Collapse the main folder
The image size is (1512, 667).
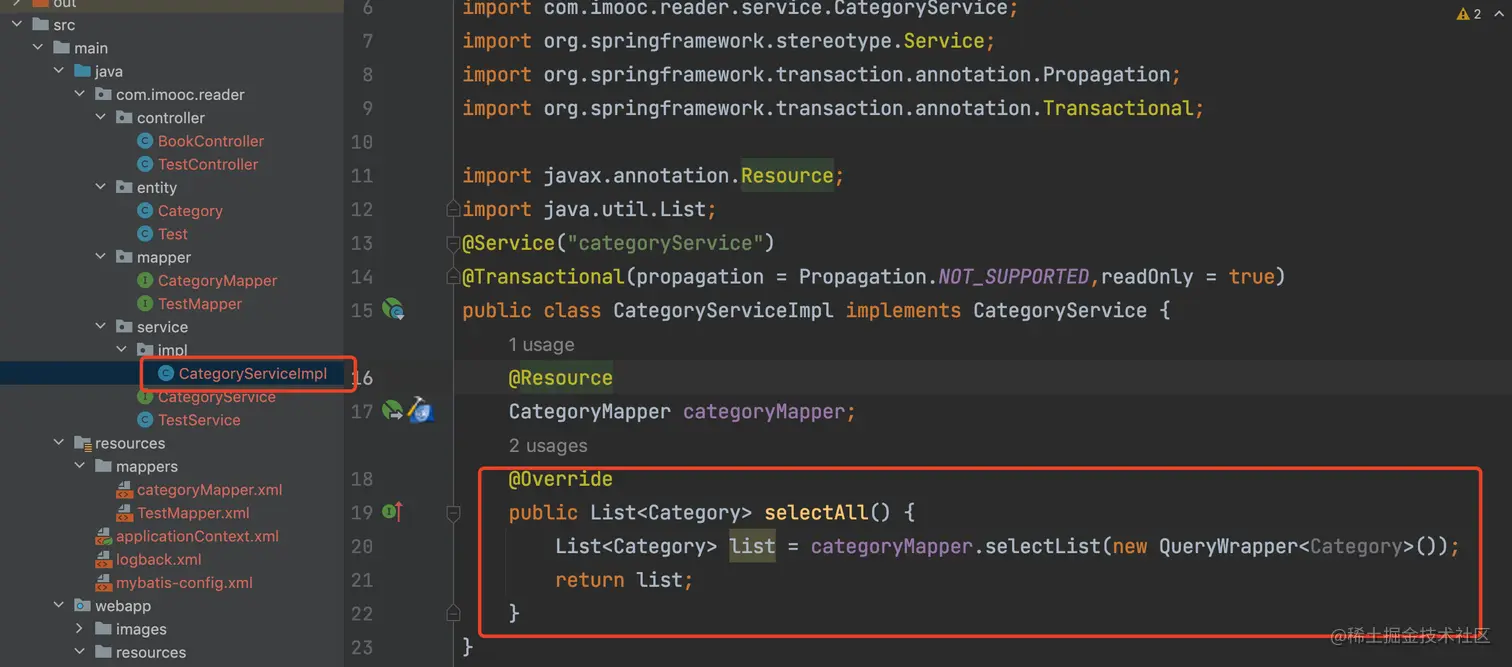[x=38, y=48]
